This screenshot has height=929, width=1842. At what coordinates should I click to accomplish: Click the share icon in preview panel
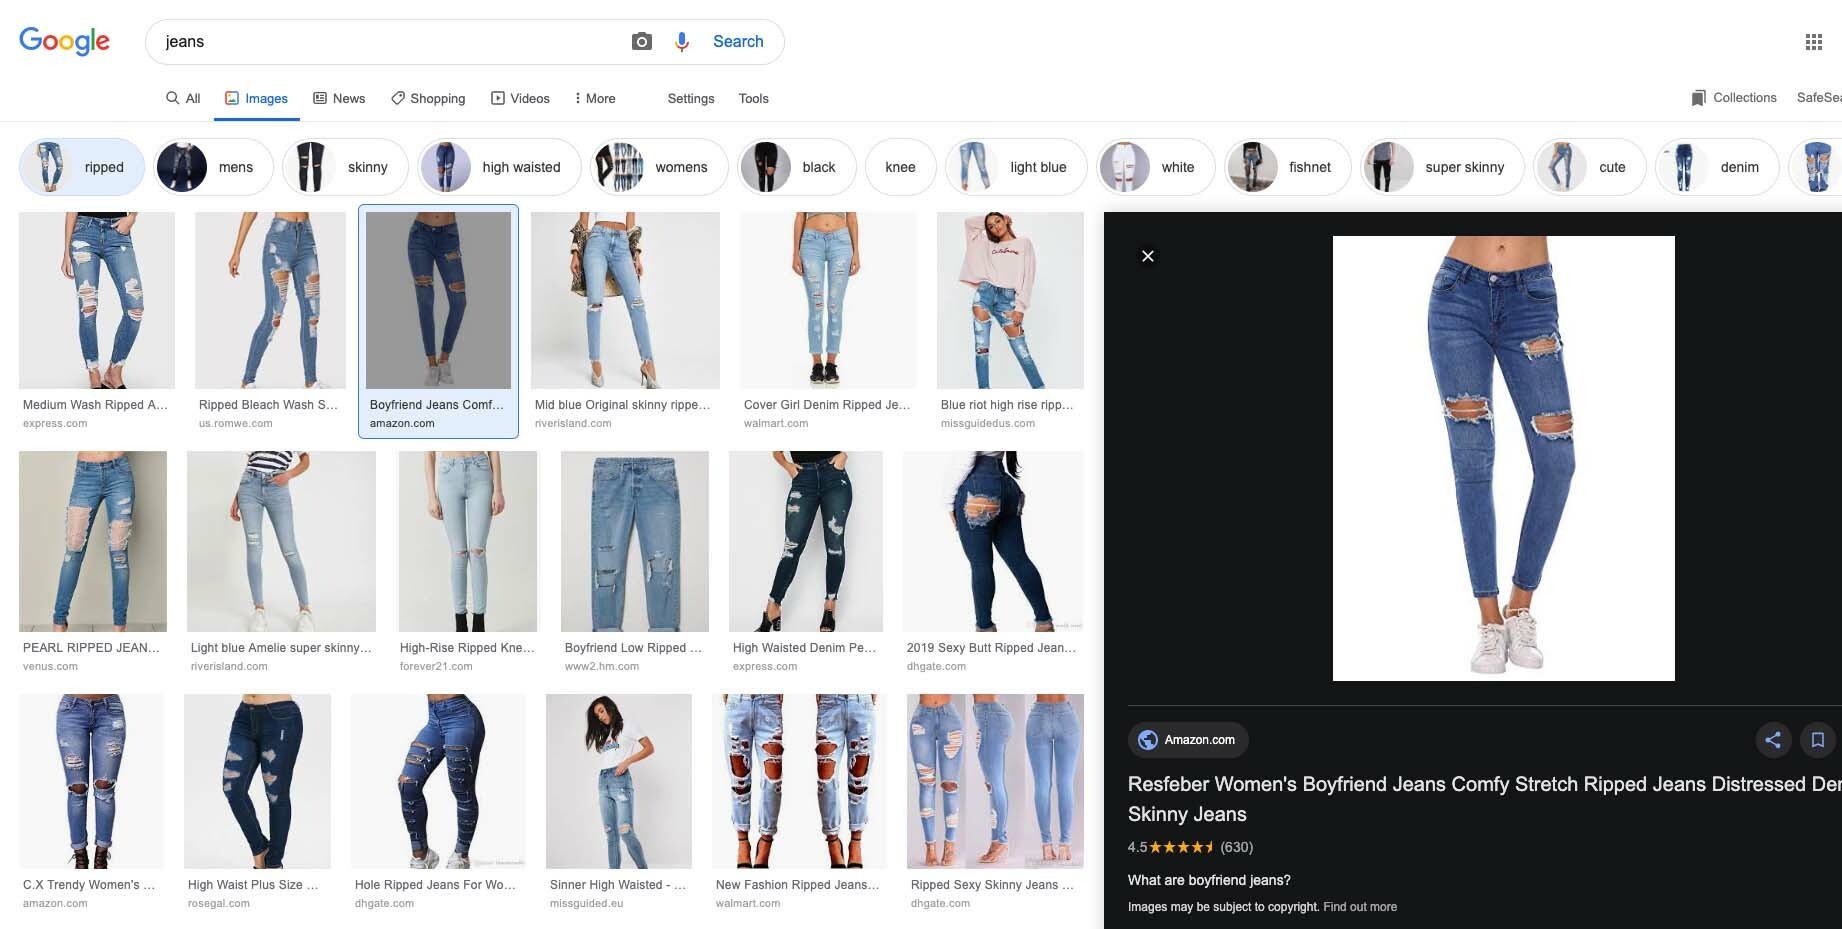pyautogui.click(x=1773, y=740)
